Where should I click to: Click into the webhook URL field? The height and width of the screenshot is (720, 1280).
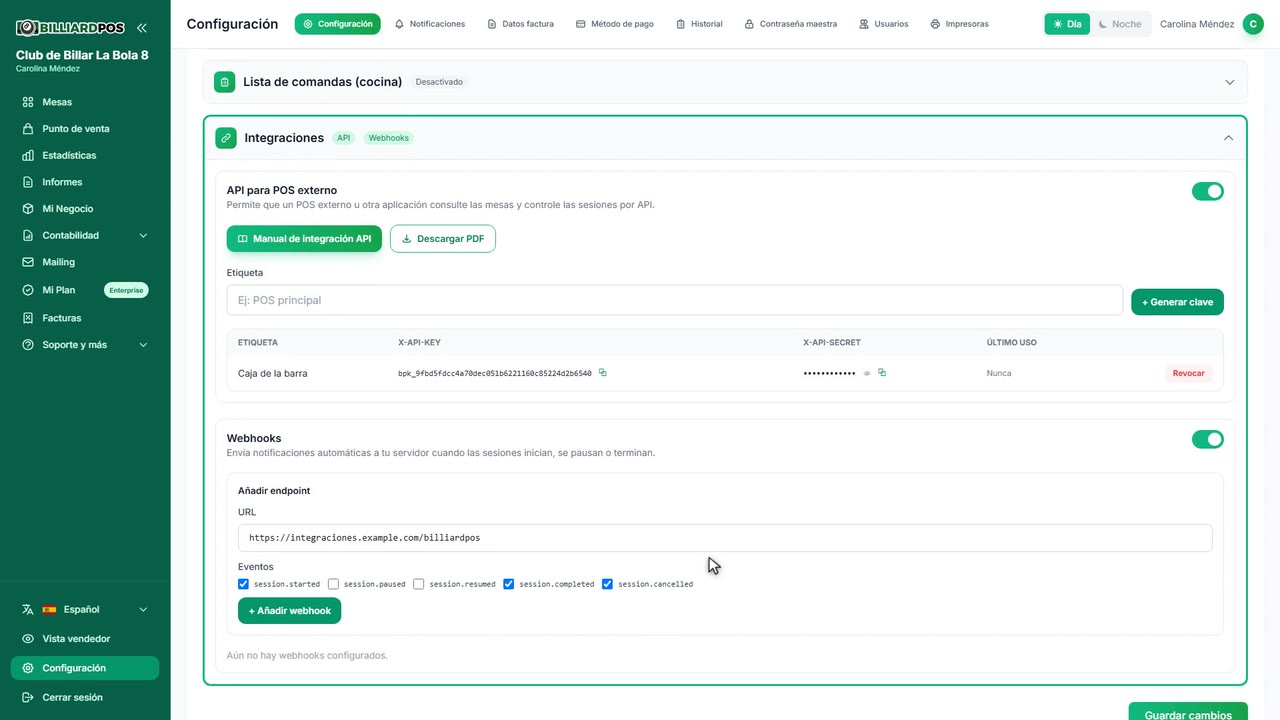click(725, 538)
